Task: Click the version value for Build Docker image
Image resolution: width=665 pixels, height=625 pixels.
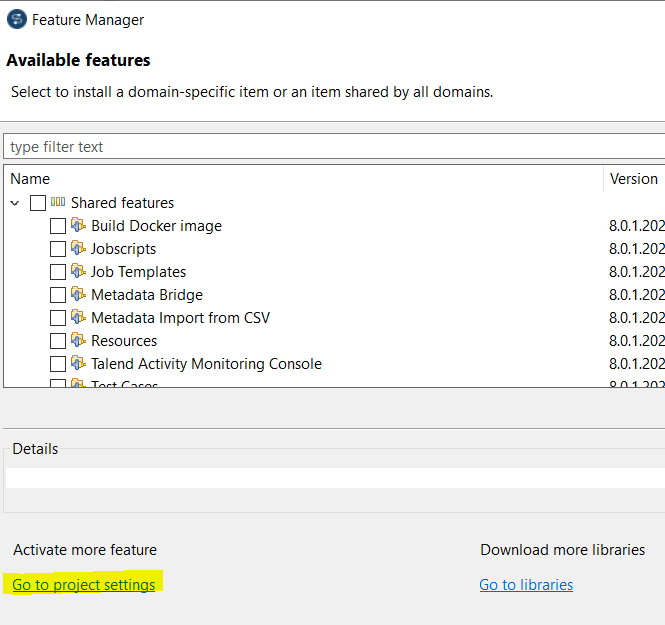Action: 637,226
